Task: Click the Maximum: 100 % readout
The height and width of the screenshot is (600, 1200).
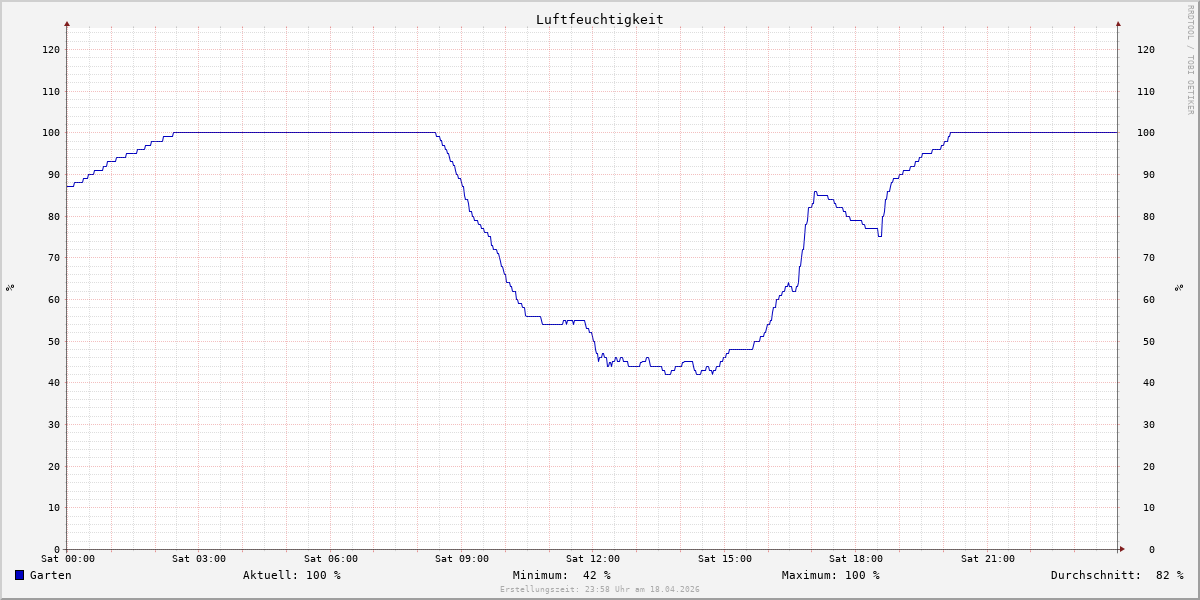Action: coord(830,575)
